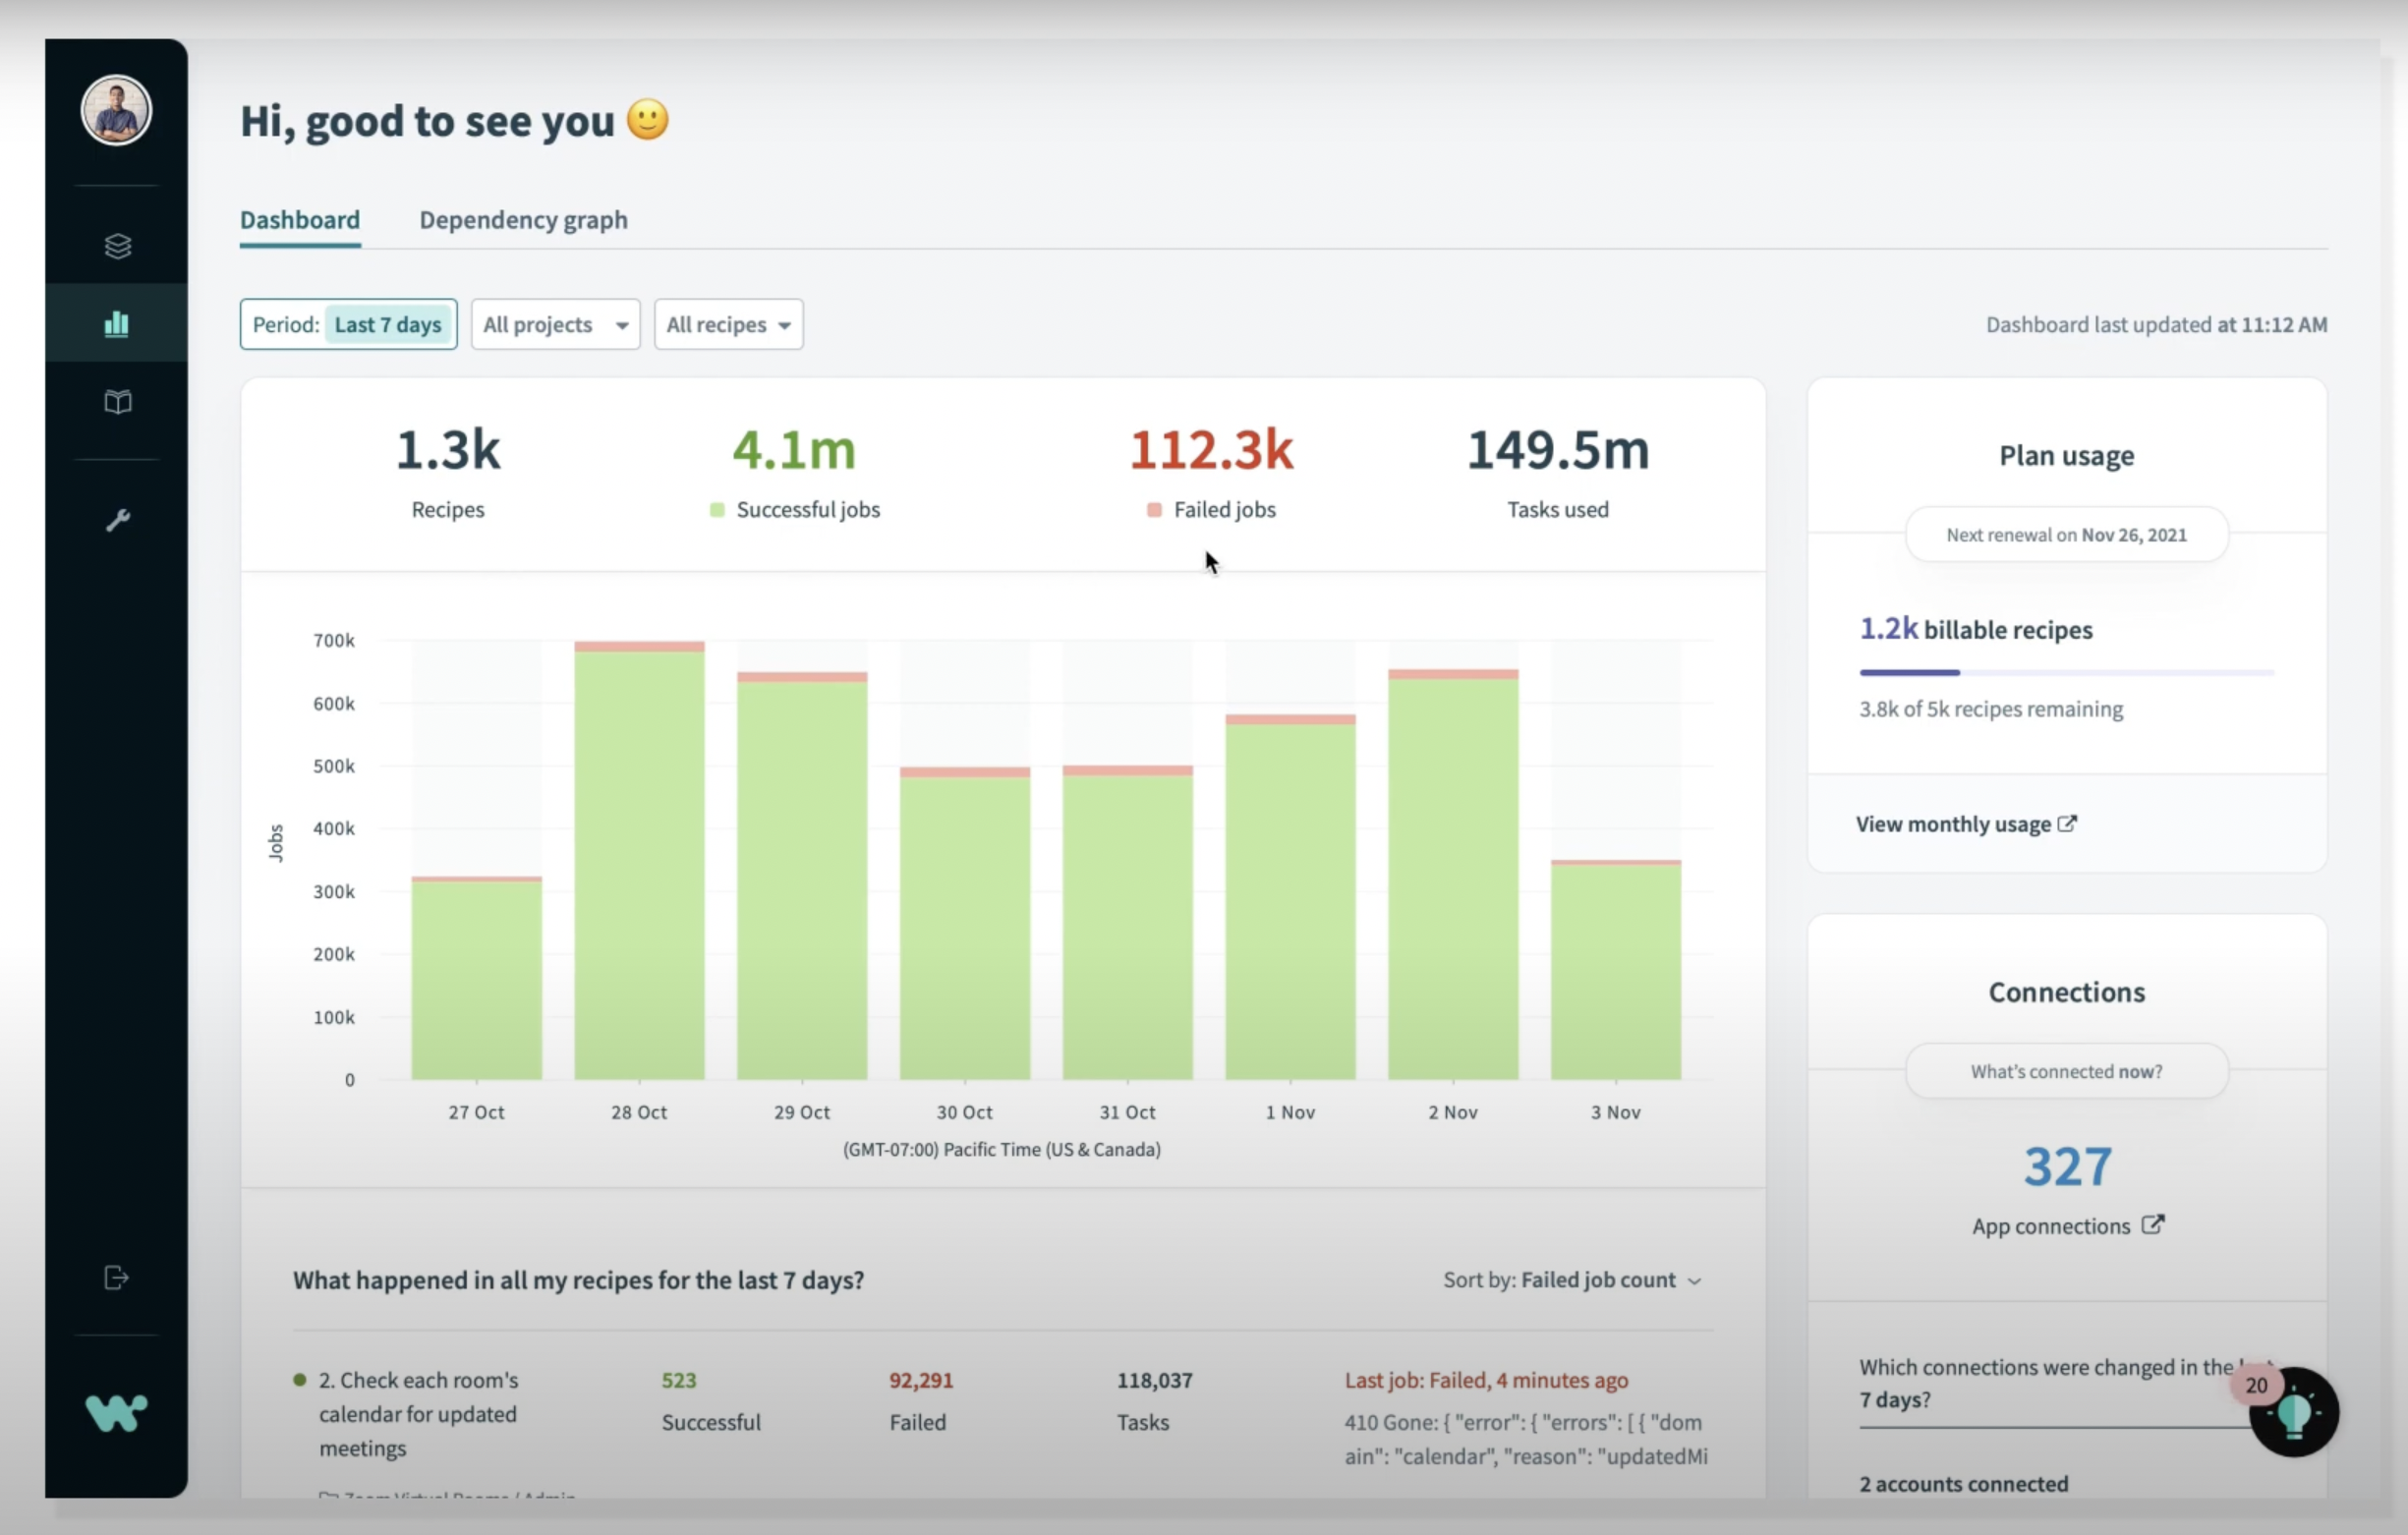Expand the All recipes dropdown

(x=725, y=324)
